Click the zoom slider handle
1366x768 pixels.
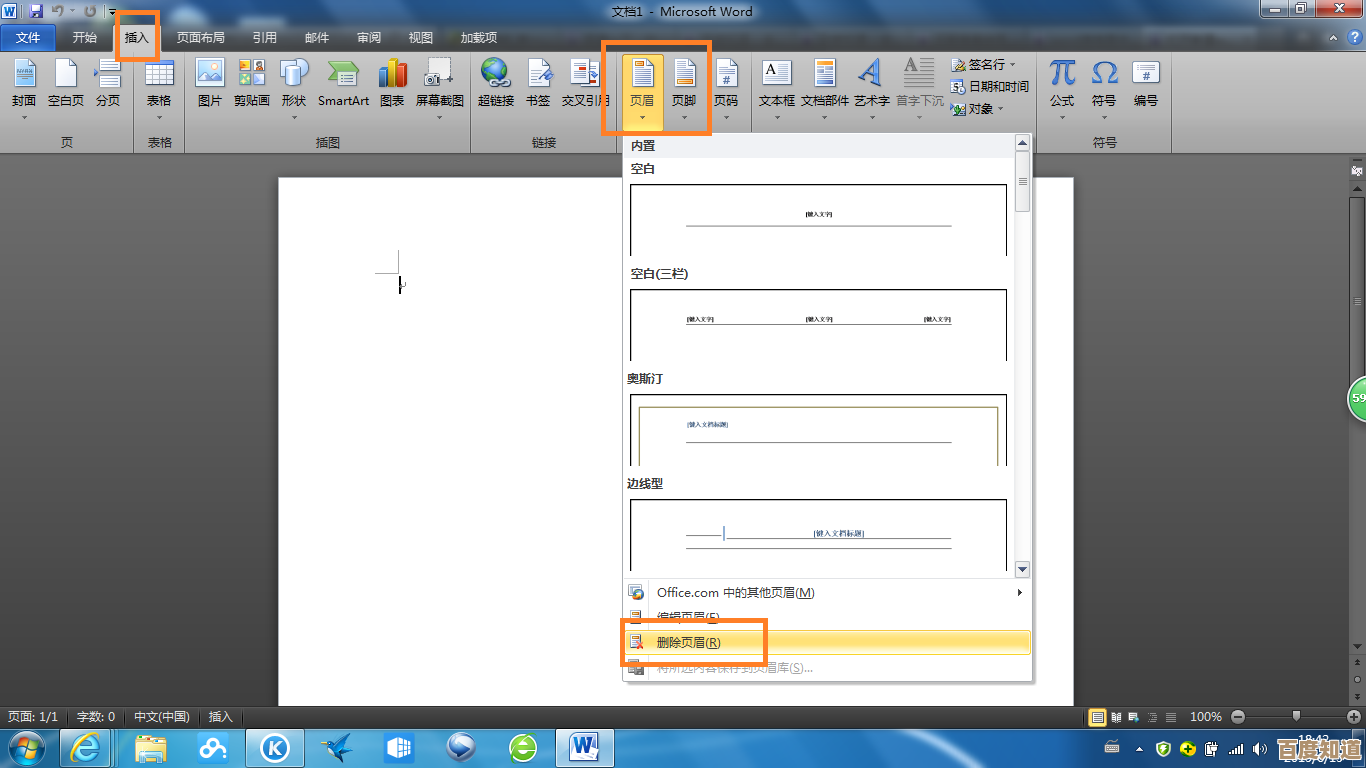(1296, 716)
